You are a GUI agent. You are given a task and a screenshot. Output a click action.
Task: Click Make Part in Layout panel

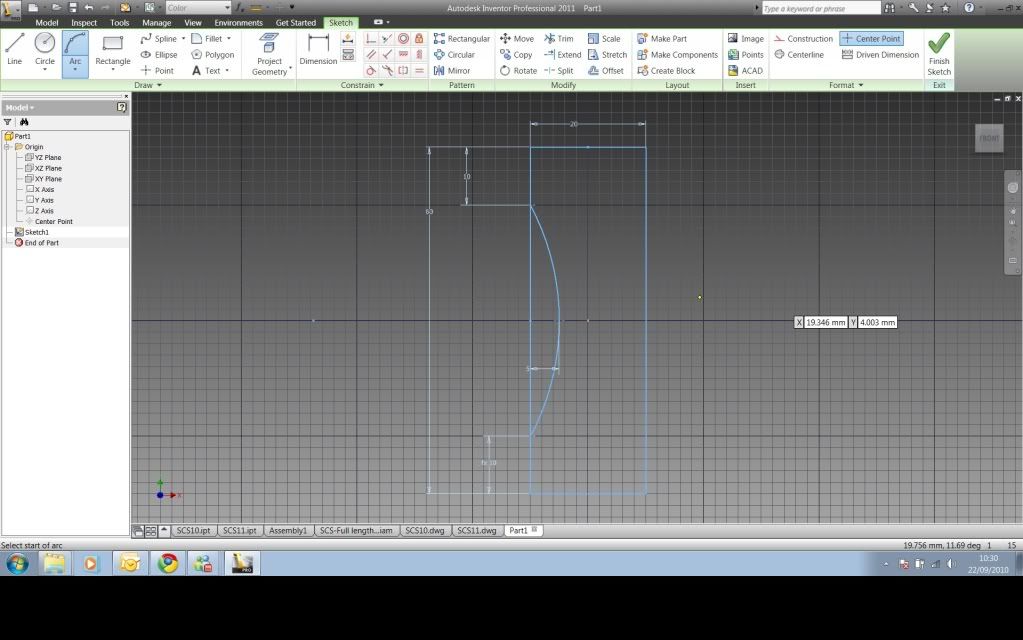pyautogui.click(x=662, y=39)
